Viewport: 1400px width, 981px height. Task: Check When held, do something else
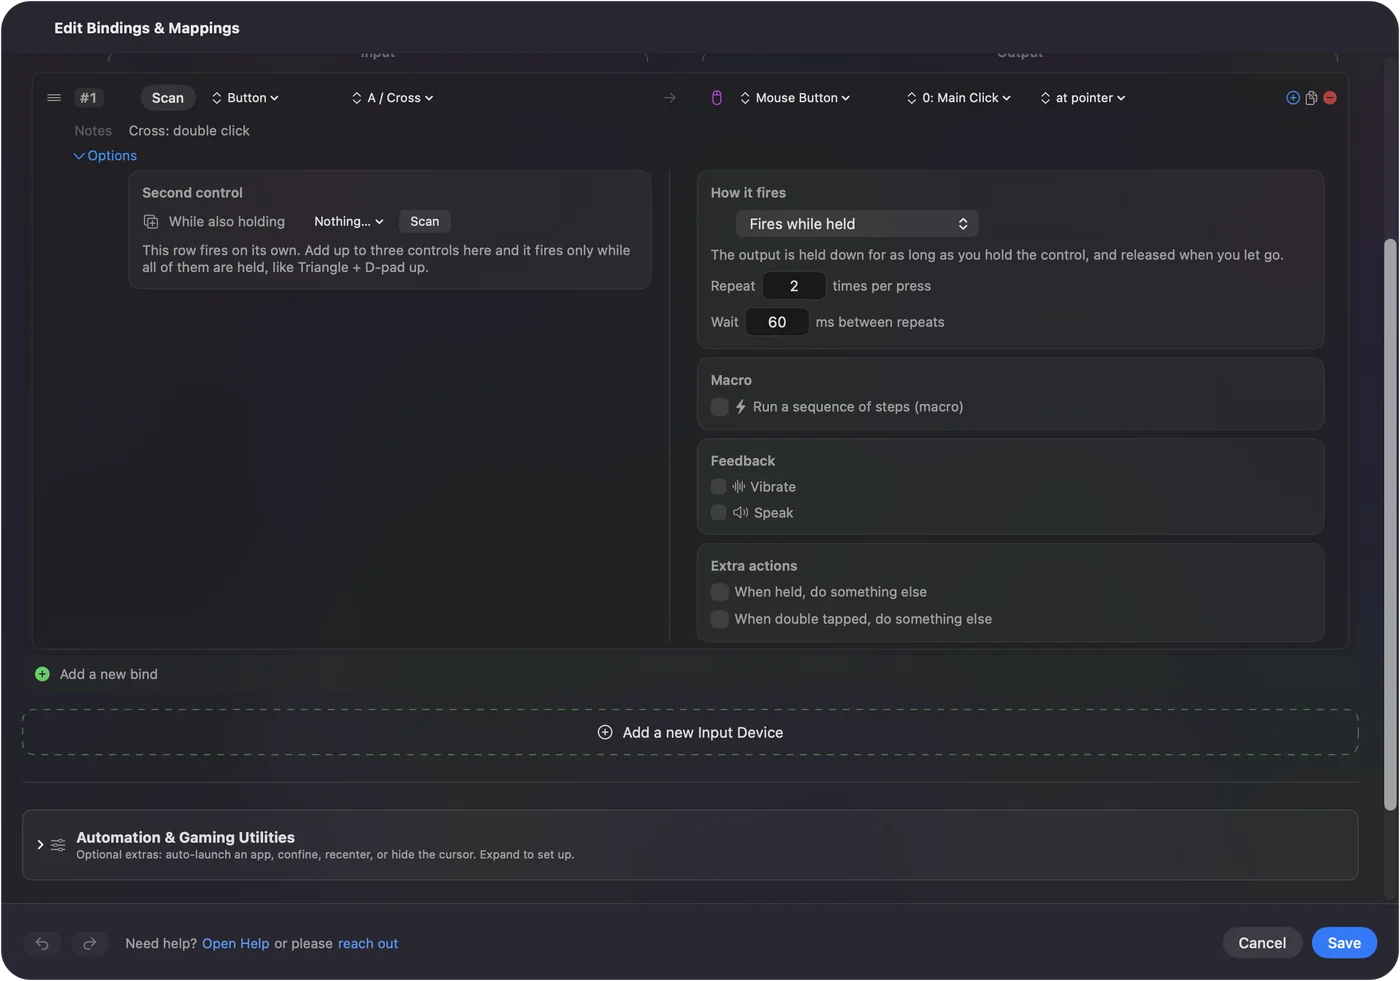pyautogui.click(x=719, y=592)
